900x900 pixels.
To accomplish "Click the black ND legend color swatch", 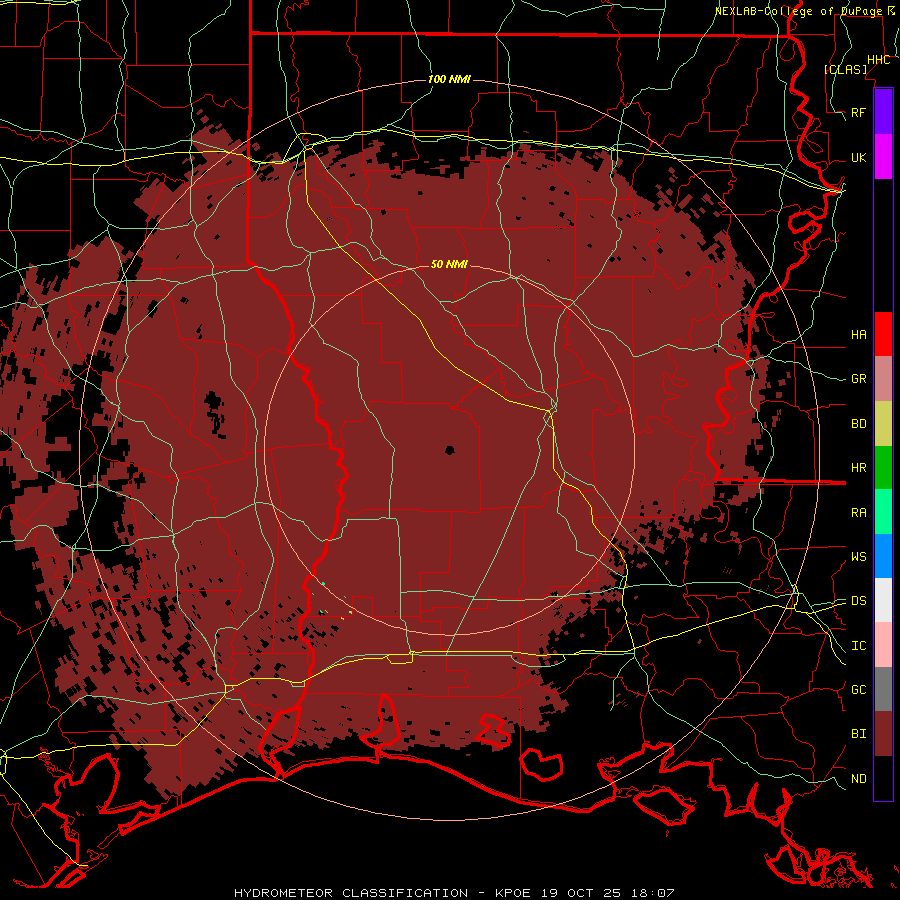I will click(883, 778).
